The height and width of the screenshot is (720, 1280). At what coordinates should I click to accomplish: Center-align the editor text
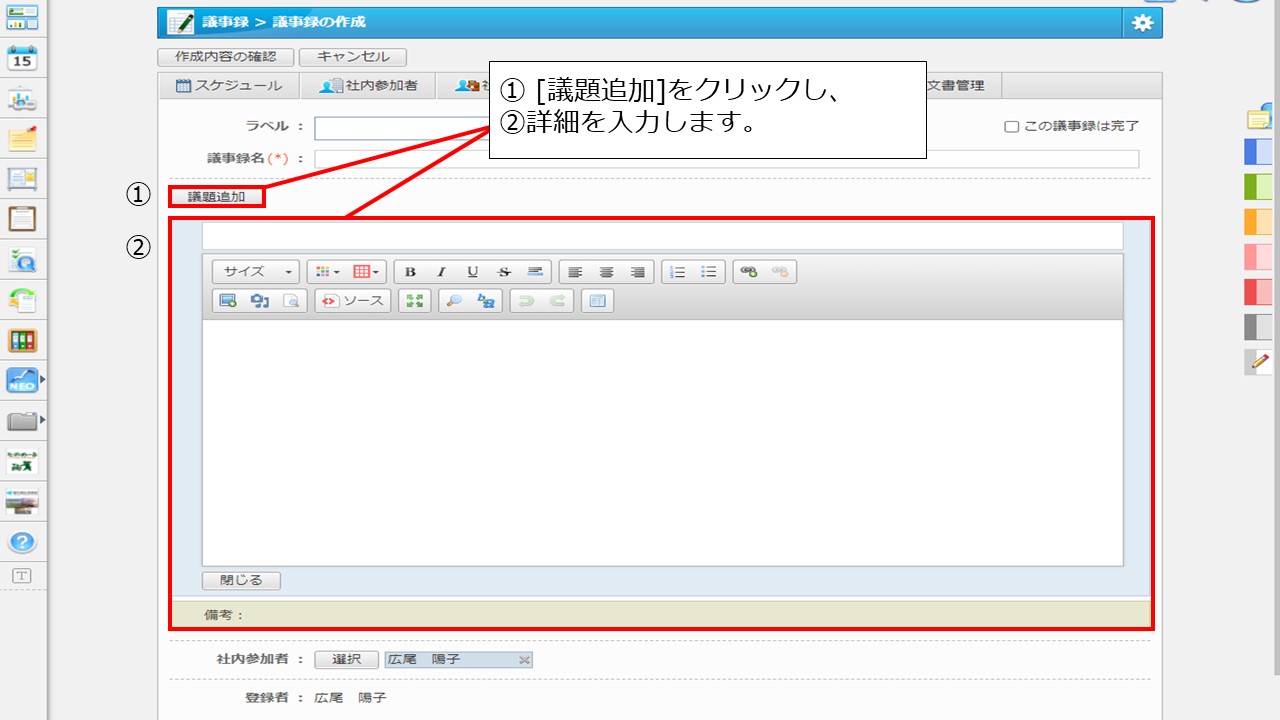click(606, 272)
